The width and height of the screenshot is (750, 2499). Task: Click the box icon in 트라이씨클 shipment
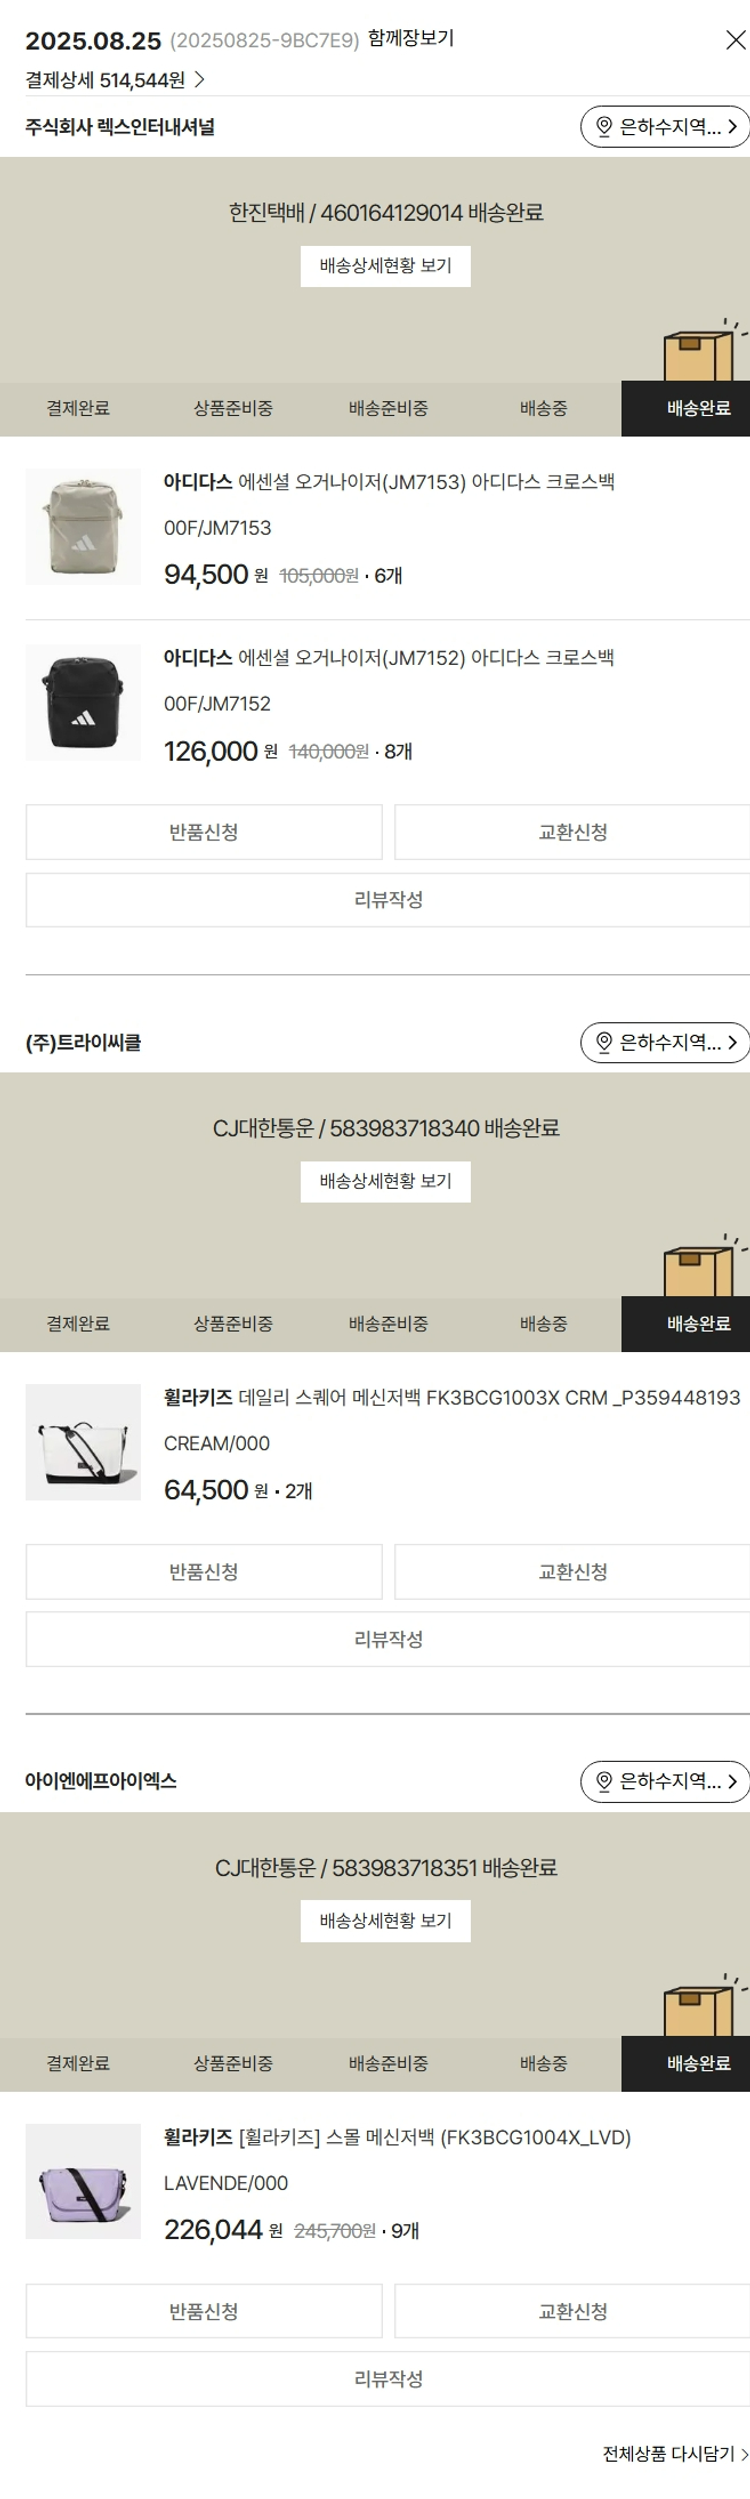(x=700, y=1269)
